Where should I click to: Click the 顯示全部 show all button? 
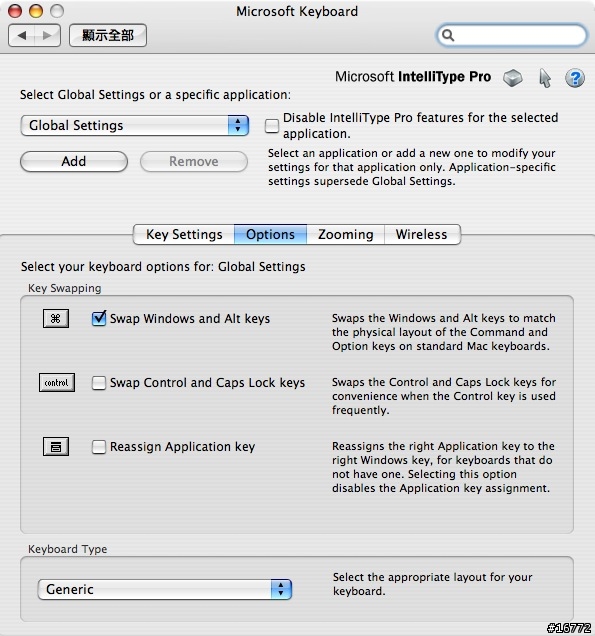pyautogui.click(x=108, y=35)
